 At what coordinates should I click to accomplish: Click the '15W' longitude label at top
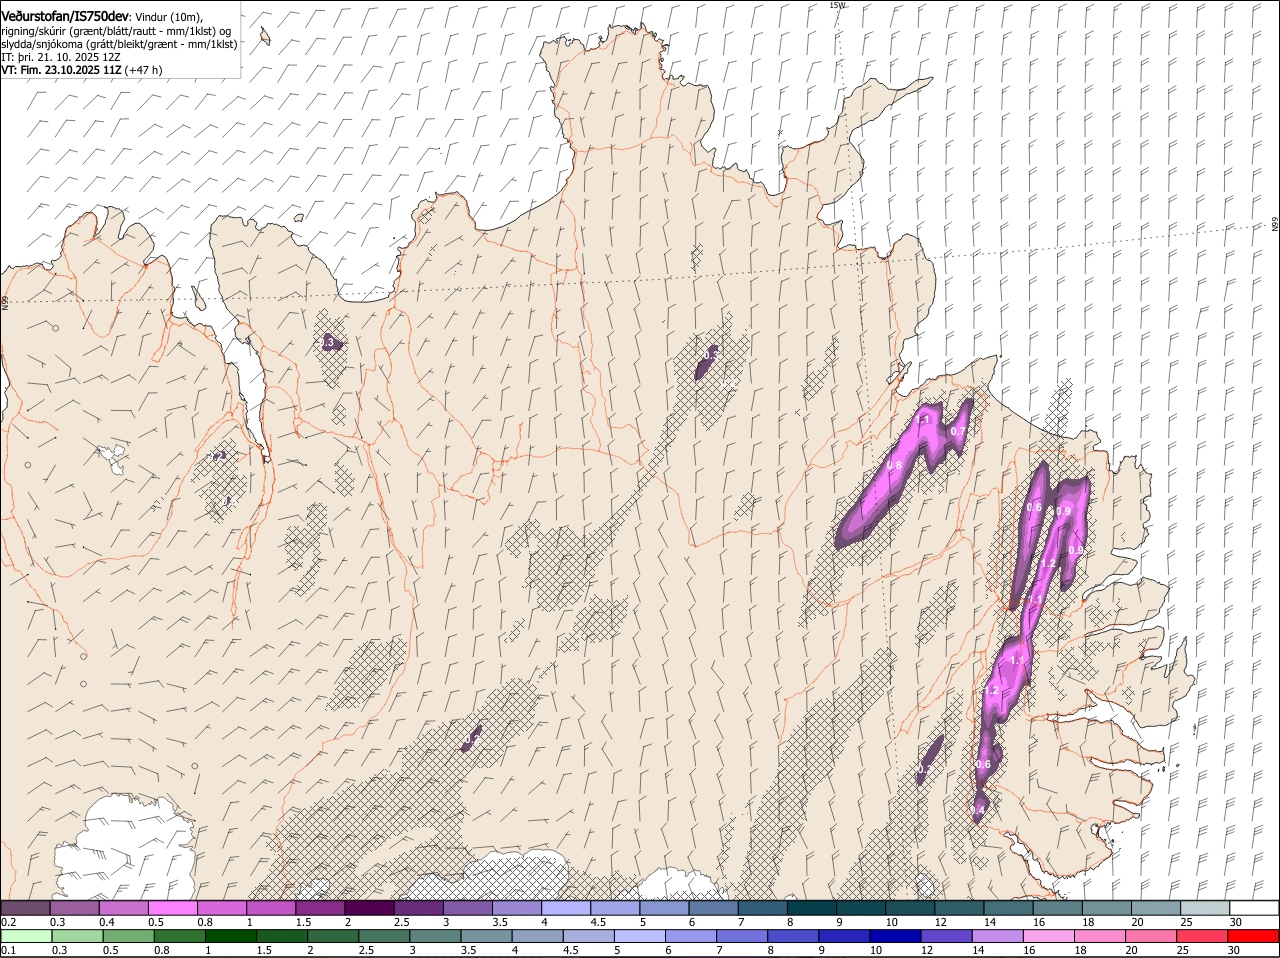tap(837, 5)
